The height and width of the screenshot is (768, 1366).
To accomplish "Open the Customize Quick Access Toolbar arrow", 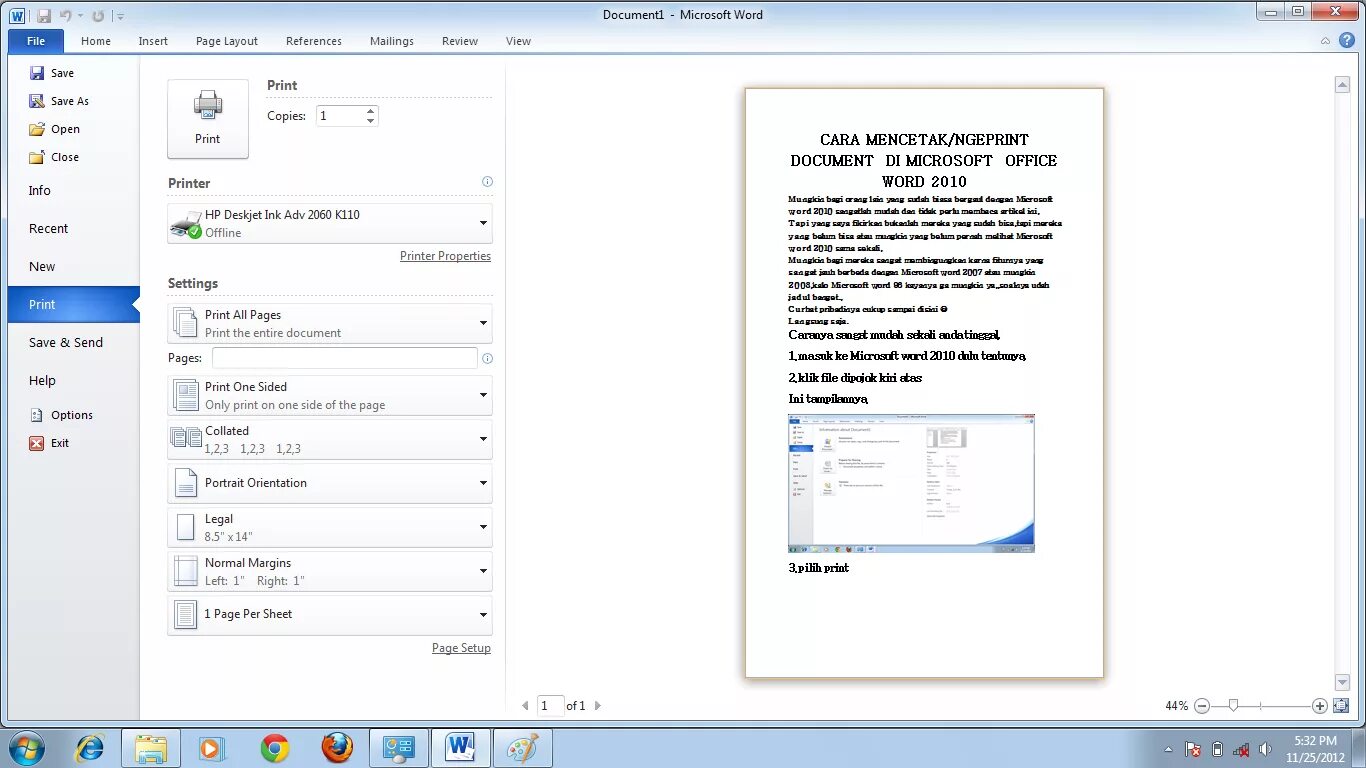I will [120, 16].
